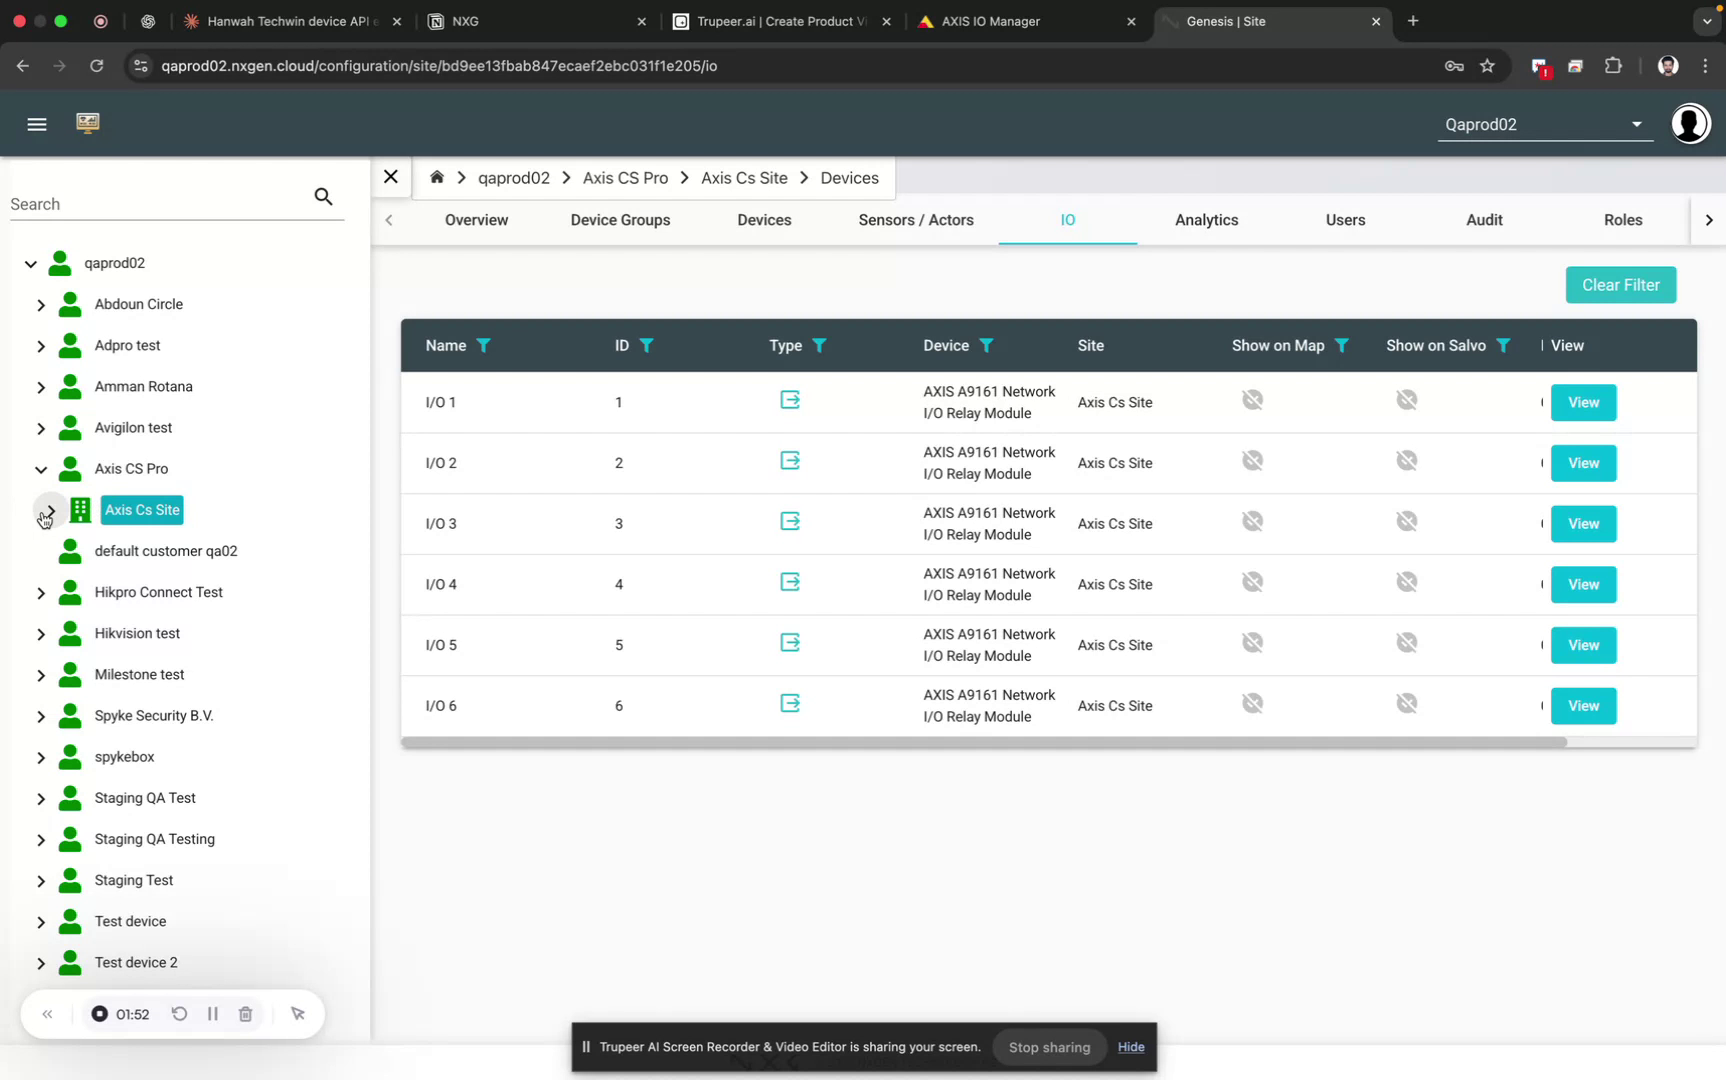Toggle Show on Salvo for I/O 3
Image resolution: width=1726 pixels, height=1080 pixels.
pos(1407,521)
